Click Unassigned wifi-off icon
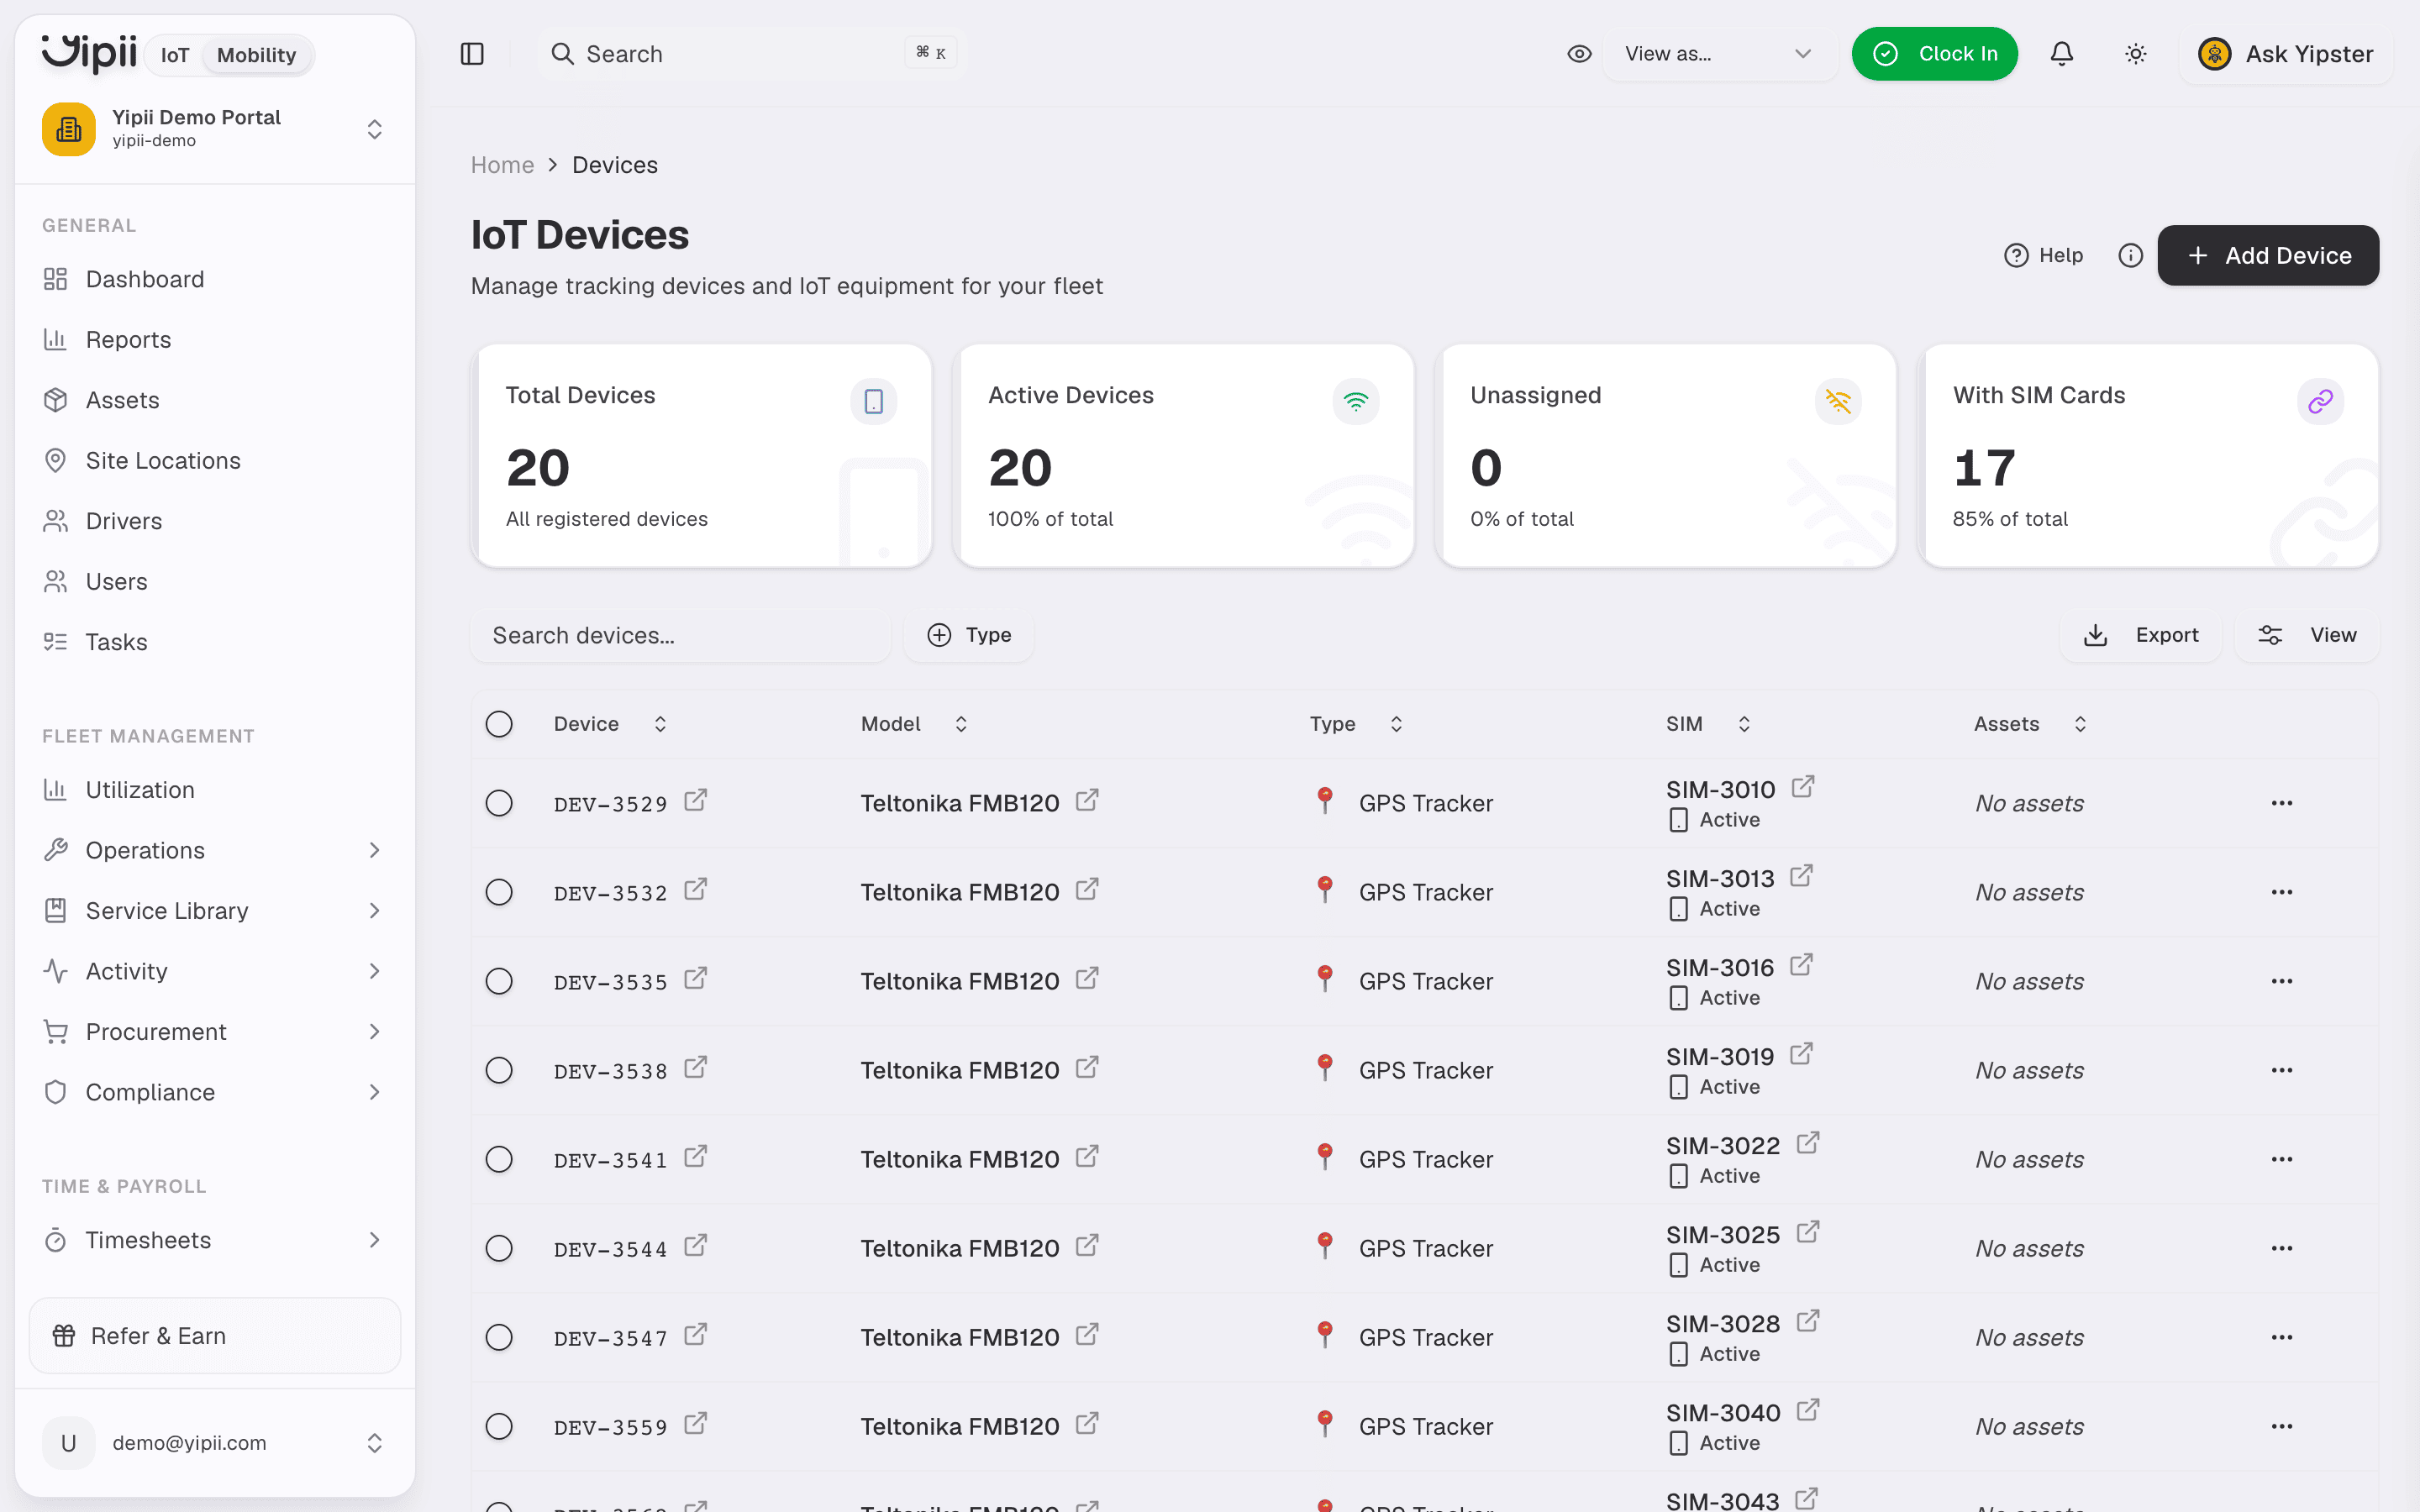The height and width of the screenshot is (1512, 2420). pyautogui.click(x=1838, y=401)
